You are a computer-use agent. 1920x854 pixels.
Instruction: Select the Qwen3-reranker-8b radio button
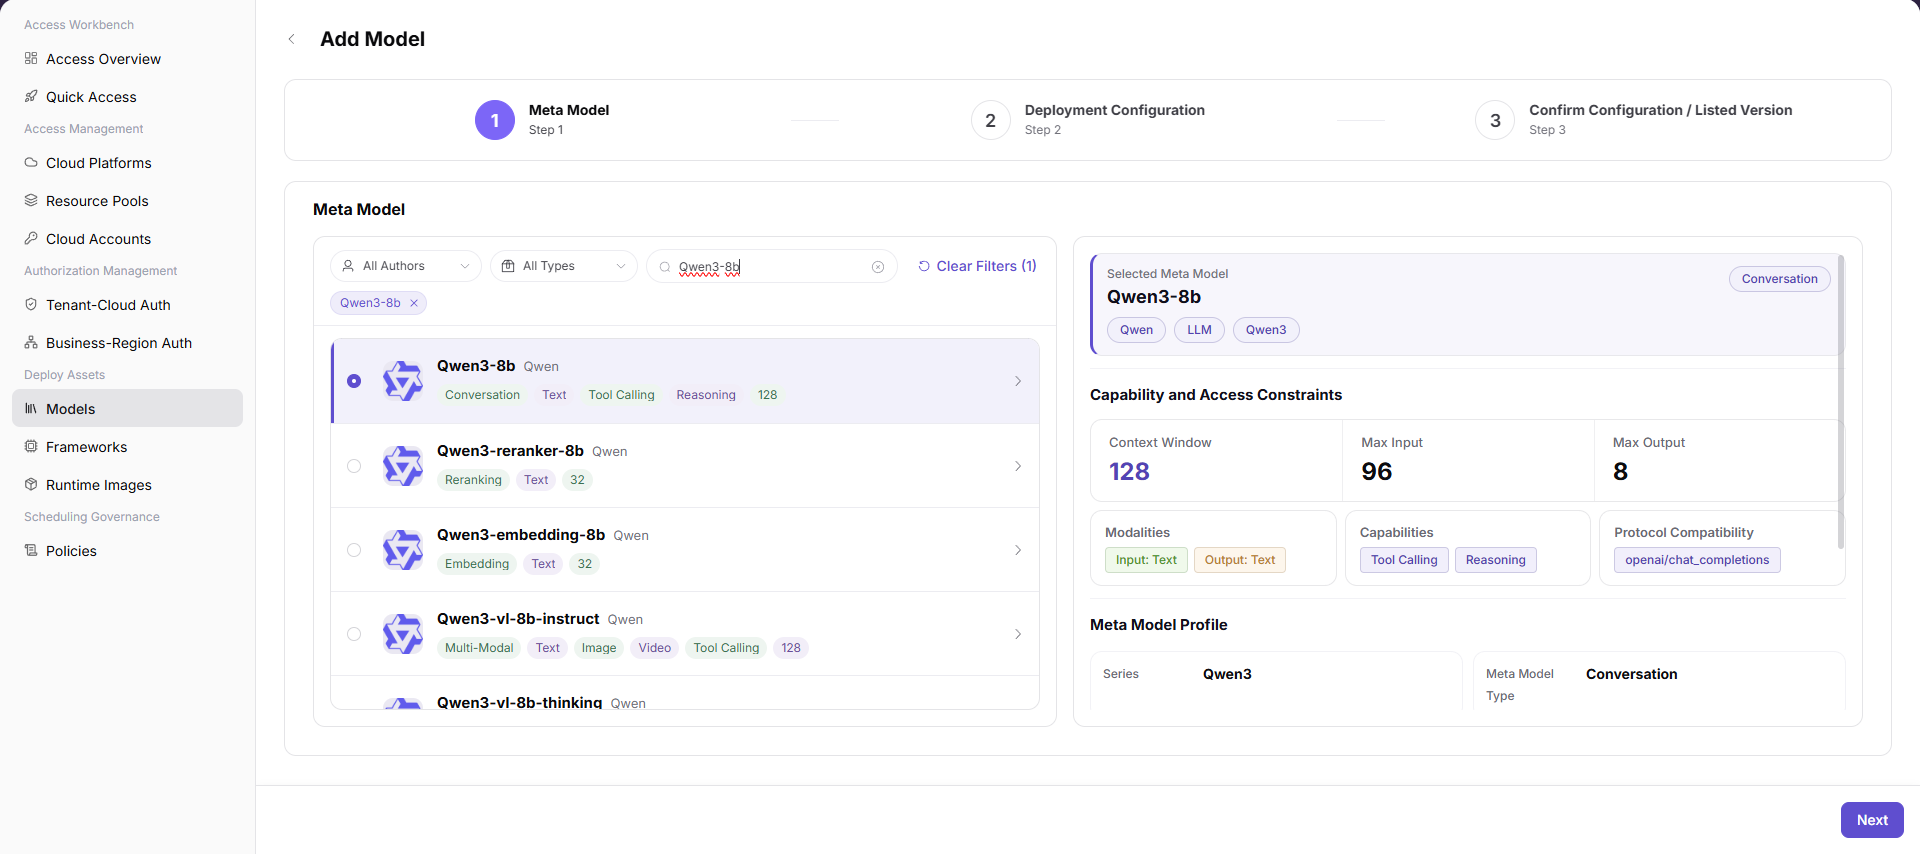(354, 466)
